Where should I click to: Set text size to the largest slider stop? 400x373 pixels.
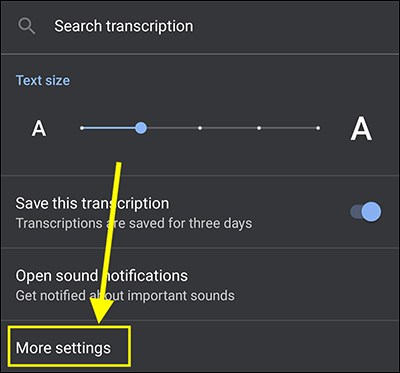click(318, 128)
